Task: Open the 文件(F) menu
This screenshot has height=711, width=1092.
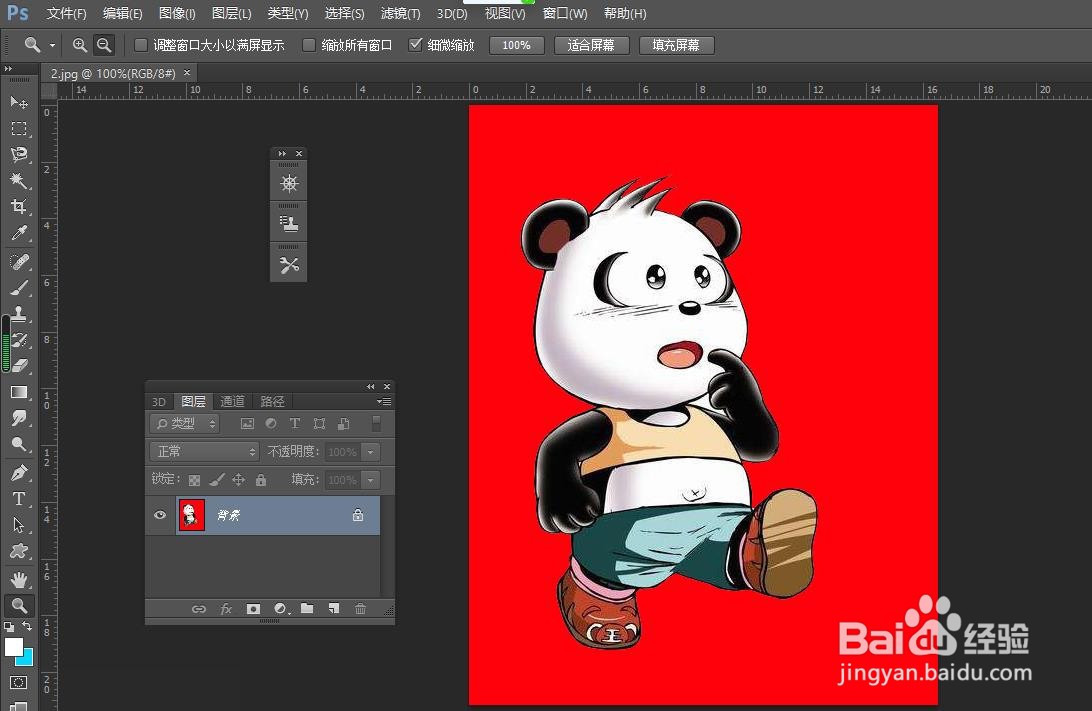Action: coord(67,13)
